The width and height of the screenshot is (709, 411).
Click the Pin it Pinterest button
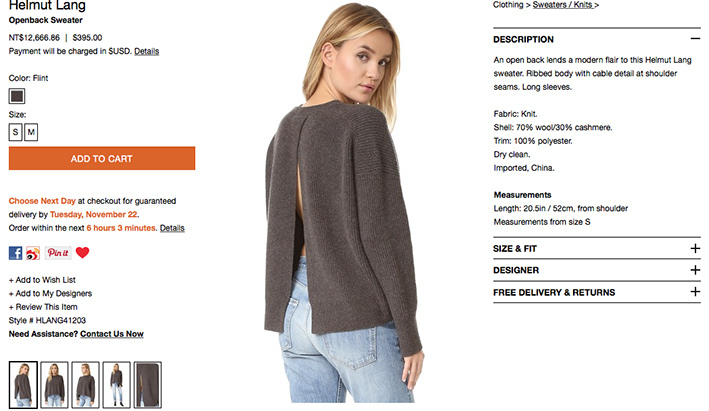58,253
